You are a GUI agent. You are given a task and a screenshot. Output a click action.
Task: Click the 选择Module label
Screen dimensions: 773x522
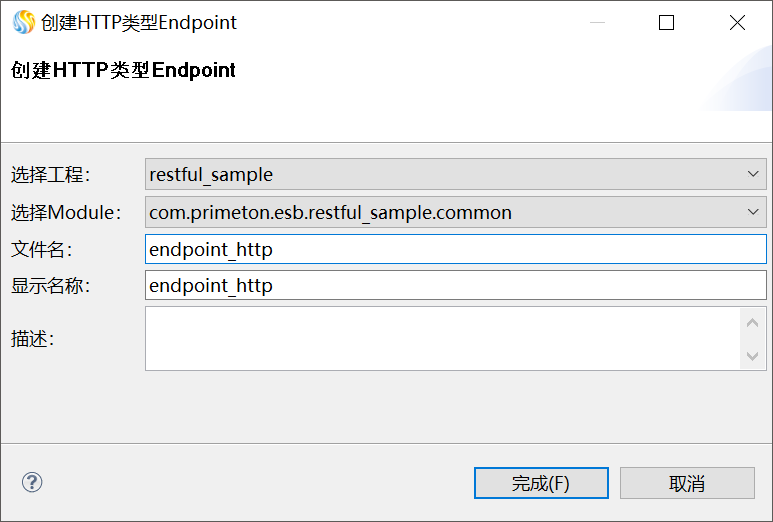pyautogui.click(x=66, y=212)
